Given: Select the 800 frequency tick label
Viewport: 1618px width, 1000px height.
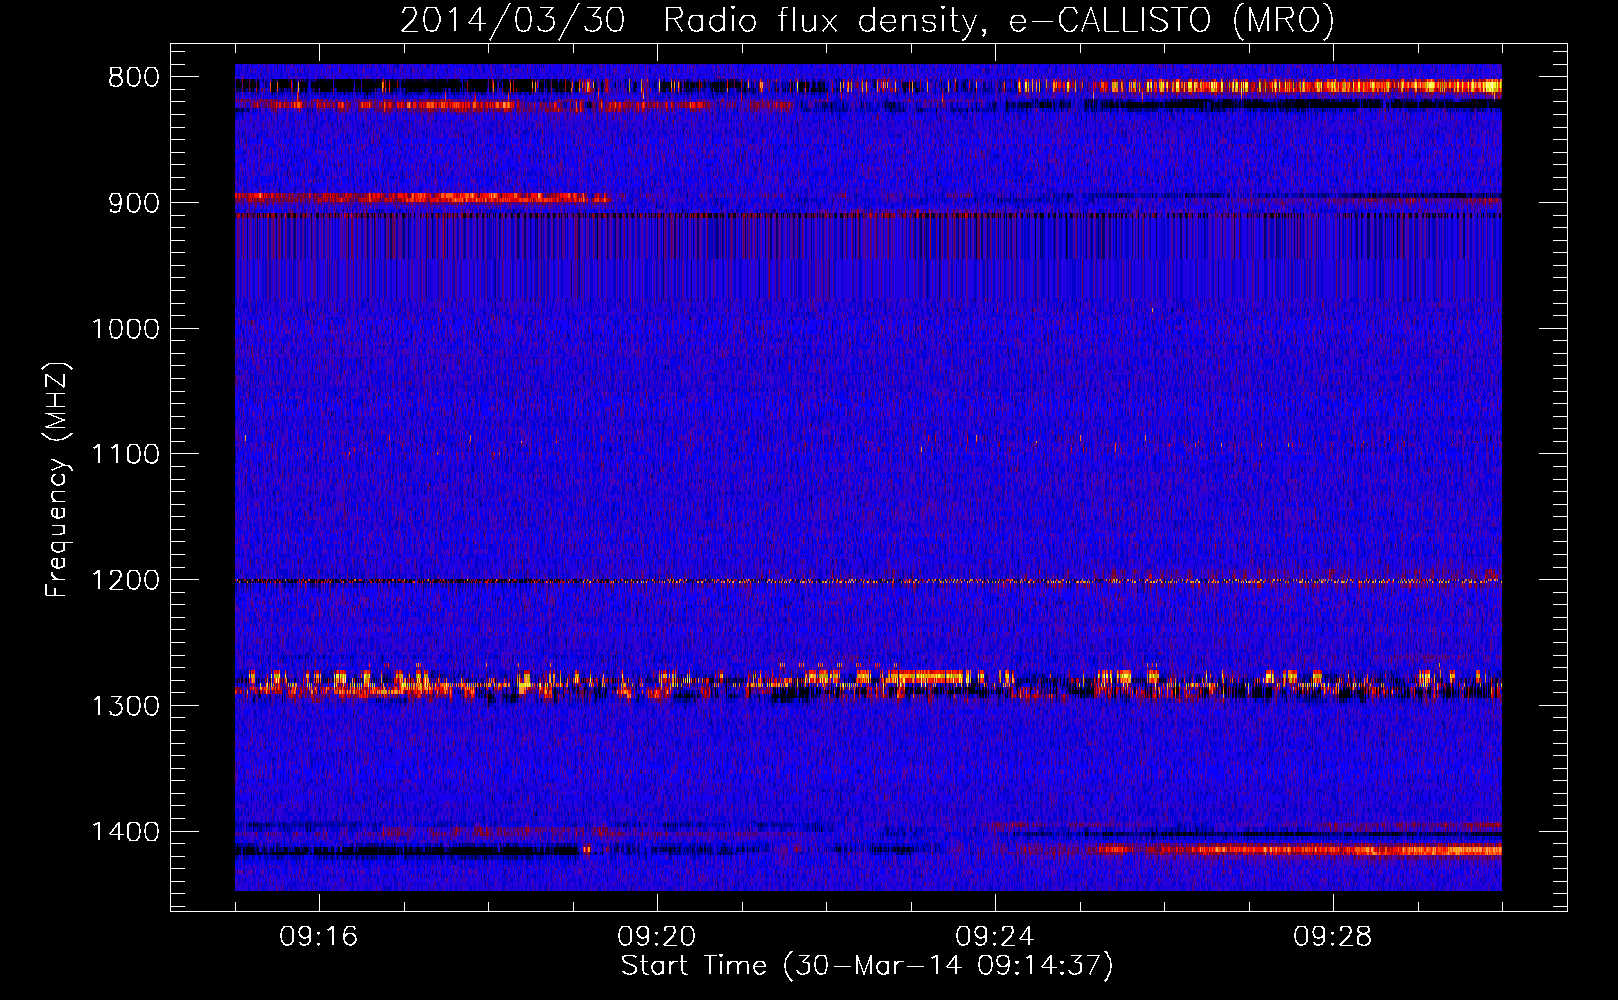Looking at the screenshot, I should [134, 77].
